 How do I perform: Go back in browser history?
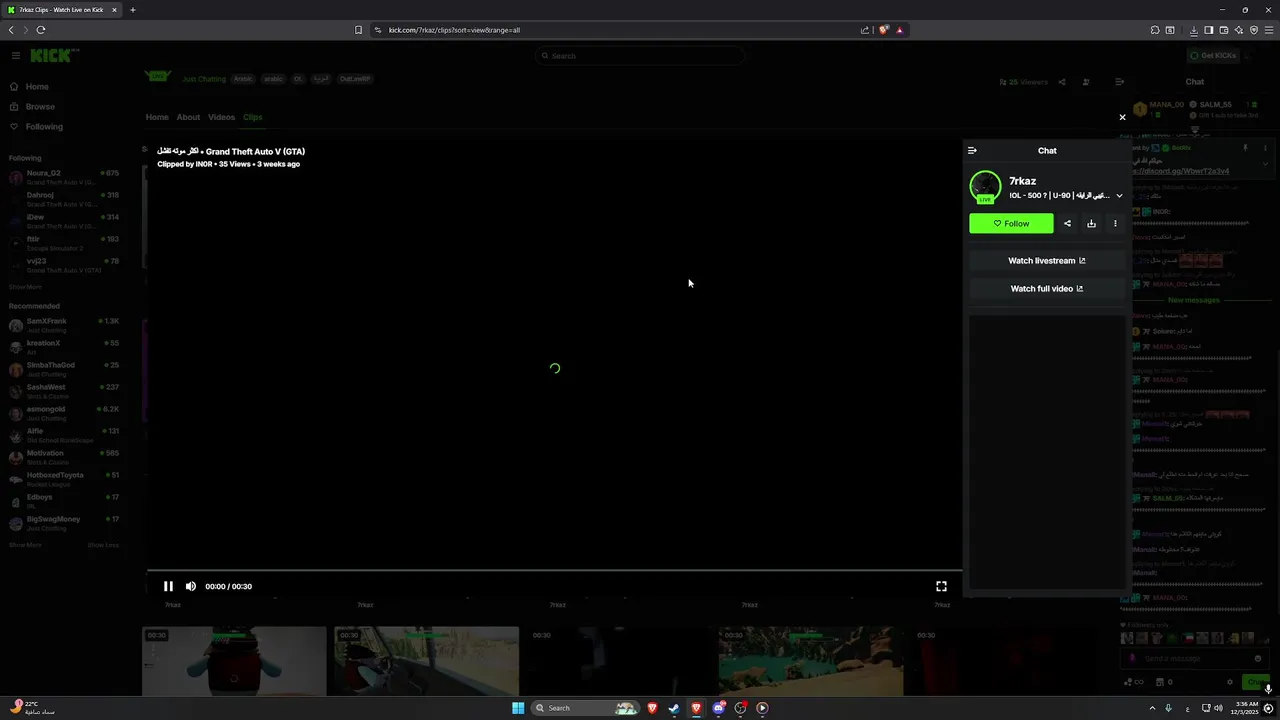[x=11, y=30]
